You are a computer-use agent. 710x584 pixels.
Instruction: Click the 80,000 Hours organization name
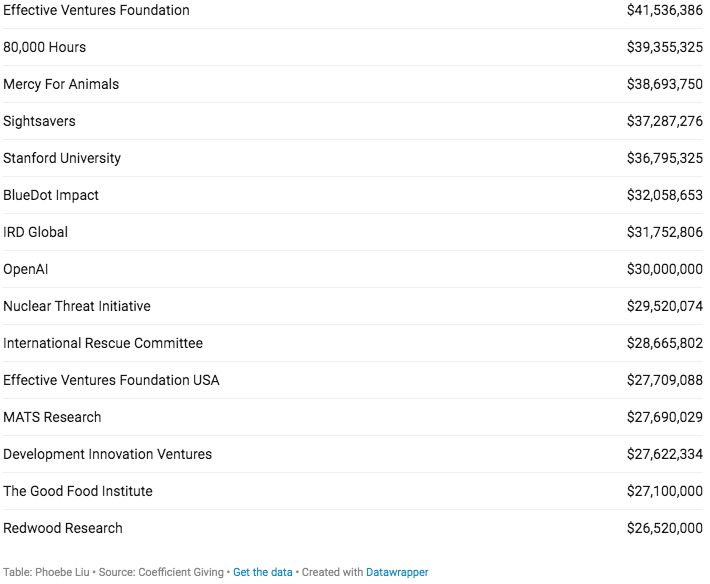pos(45,47)
